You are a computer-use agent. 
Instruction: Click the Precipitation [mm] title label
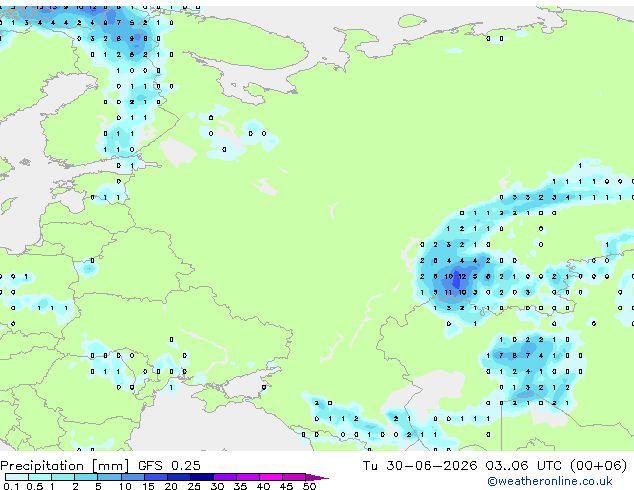coord(65,466)
